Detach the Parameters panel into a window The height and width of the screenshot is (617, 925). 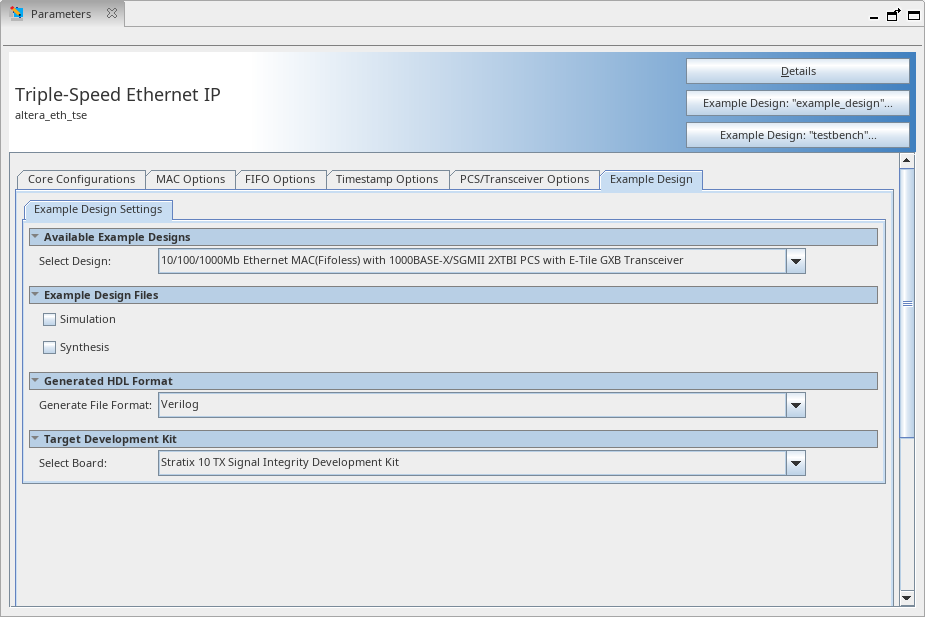coord(894,15)
